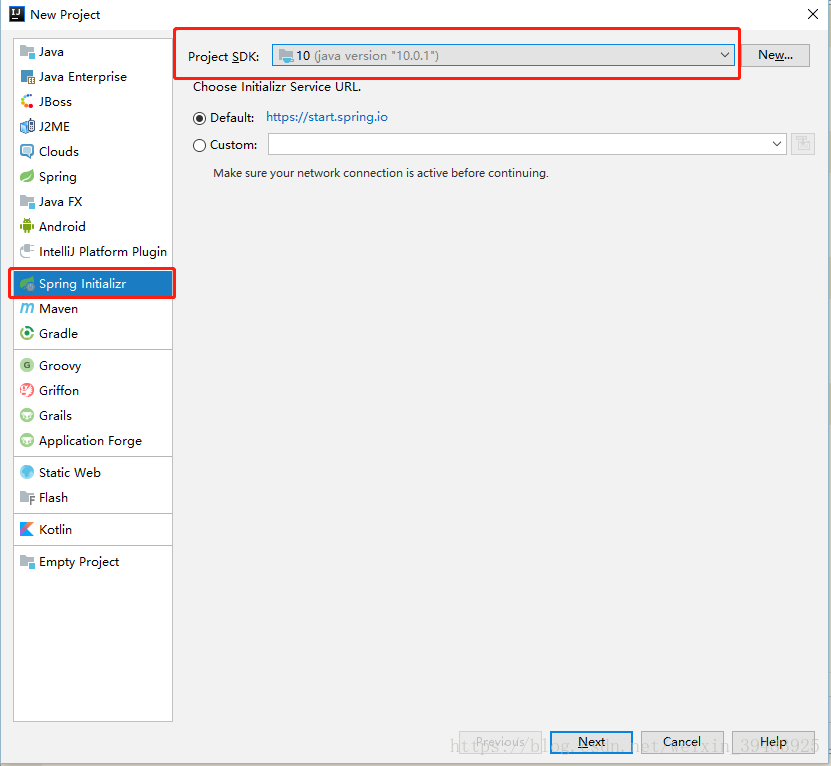Select J2ME project type label
This screenshot has height=766, width=831.
[x=54, y=127]
